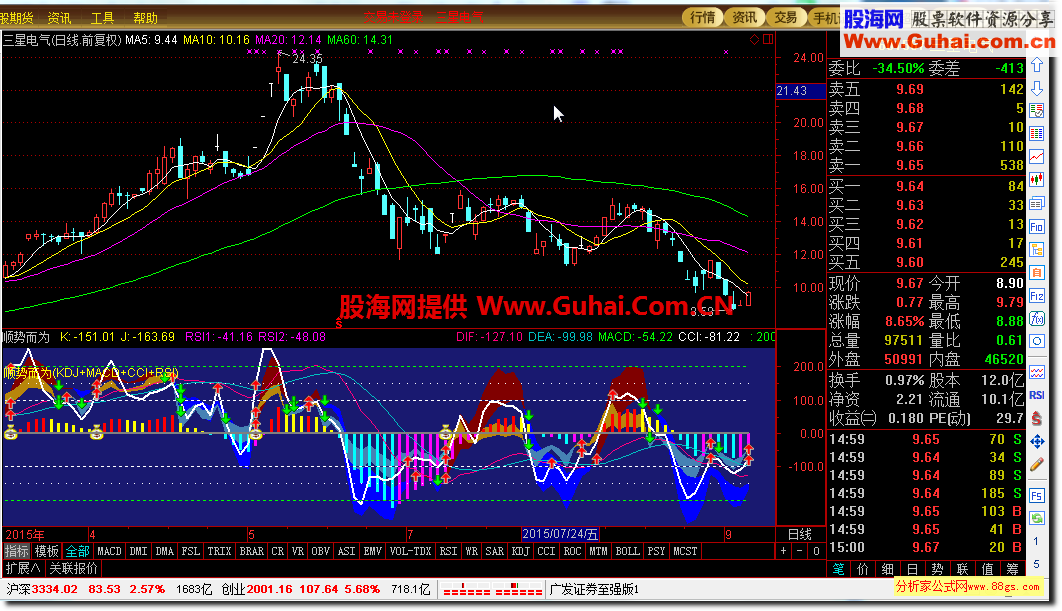Switch indicator to TRIX

[219, 551]
